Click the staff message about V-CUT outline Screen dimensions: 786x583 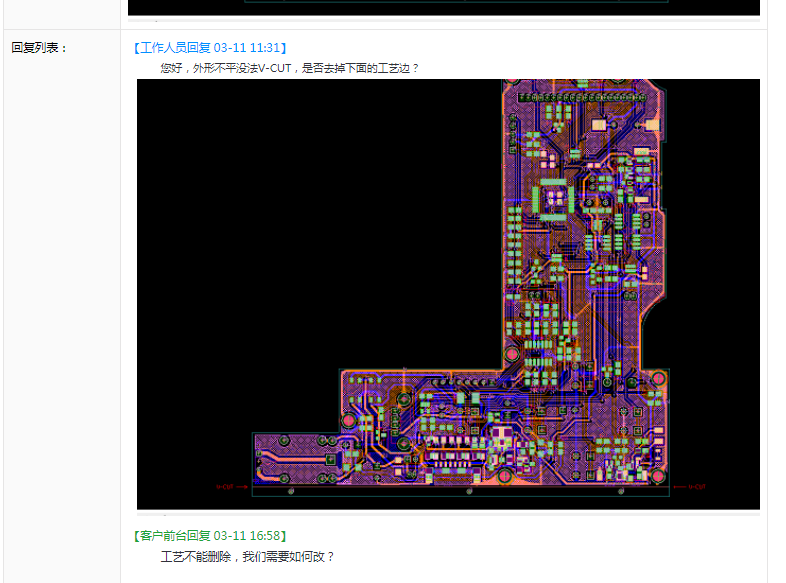pyautogui.click(x=289, y=68)
